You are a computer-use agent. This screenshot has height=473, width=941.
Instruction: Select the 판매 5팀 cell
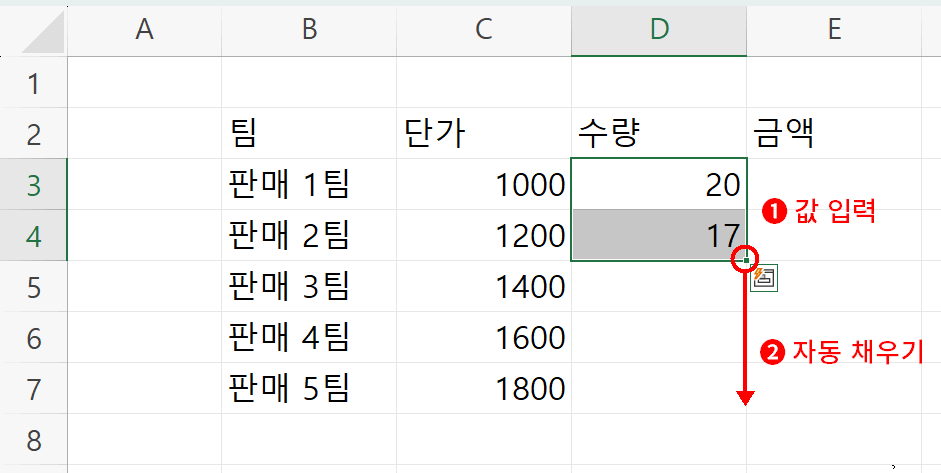(309, 388)
